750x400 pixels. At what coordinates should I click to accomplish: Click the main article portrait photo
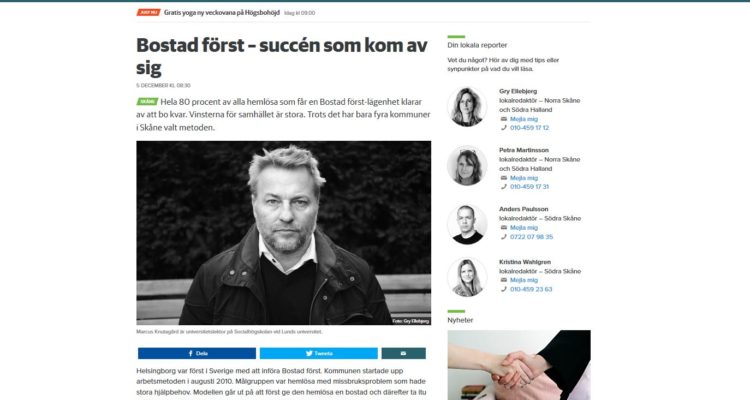(284, 233)
